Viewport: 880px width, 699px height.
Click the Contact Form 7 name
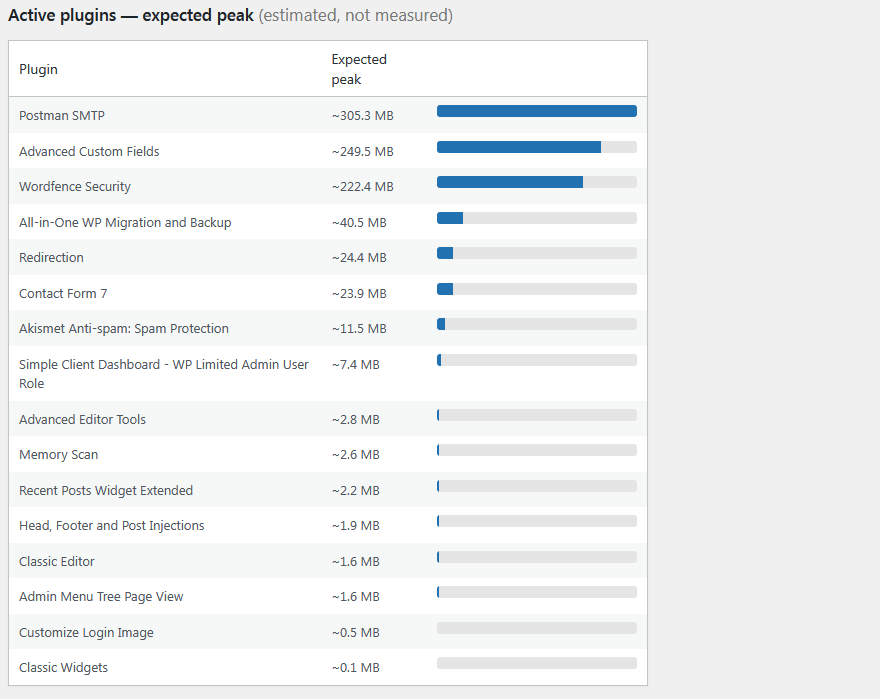(x=63, y=294)
